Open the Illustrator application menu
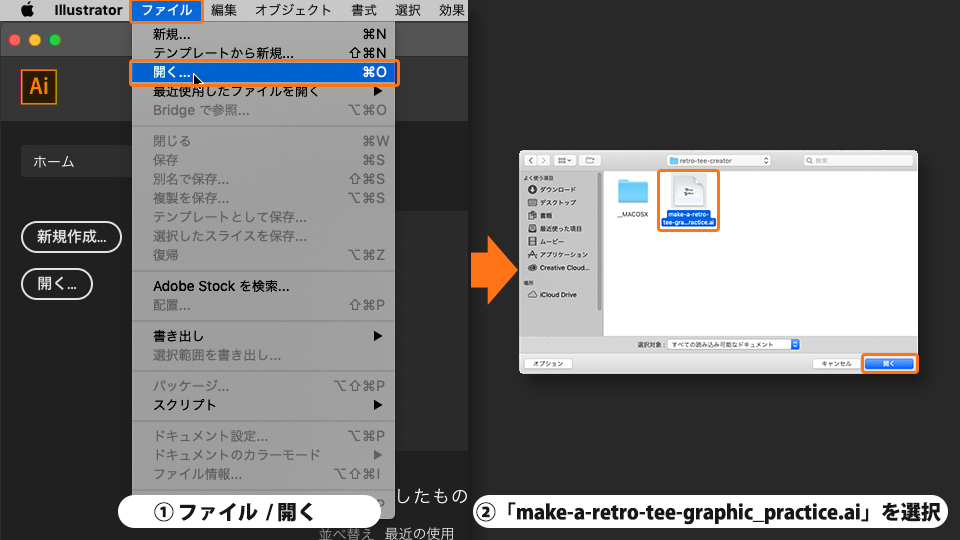The height and width of the screenshot is (540, 960). pos(88,10)
